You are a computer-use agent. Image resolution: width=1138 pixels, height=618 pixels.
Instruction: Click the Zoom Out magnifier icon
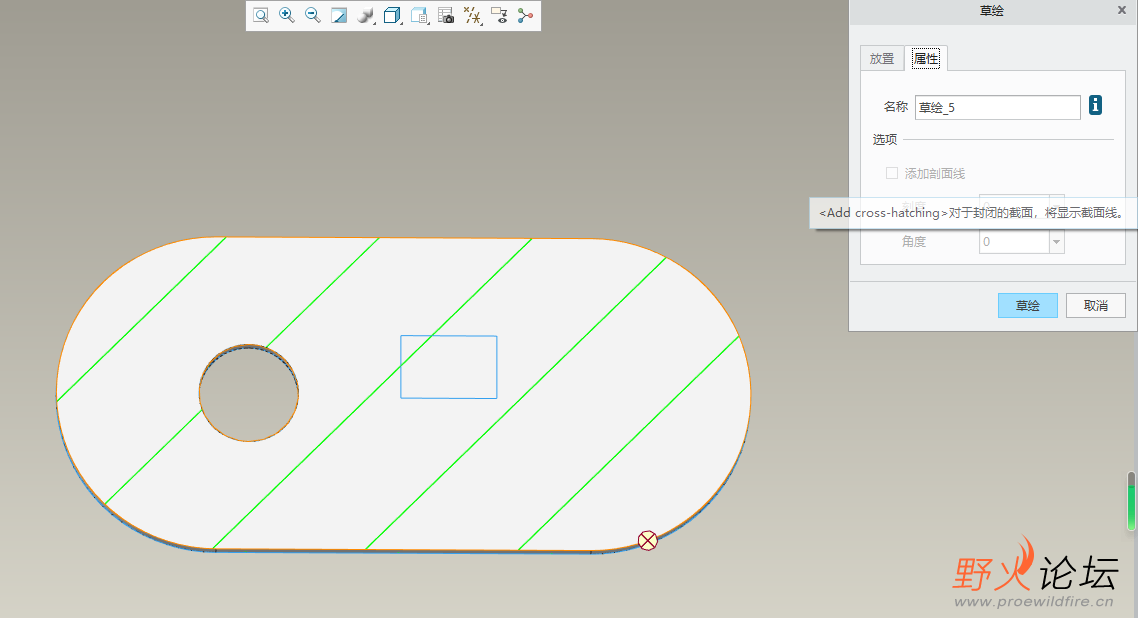click(313, 15)
